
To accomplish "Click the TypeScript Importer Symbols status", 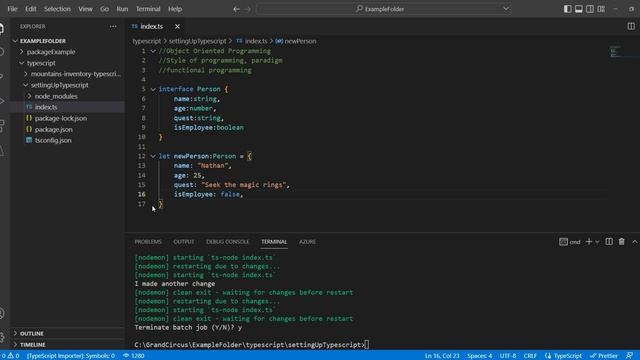I will pos(71,356).
